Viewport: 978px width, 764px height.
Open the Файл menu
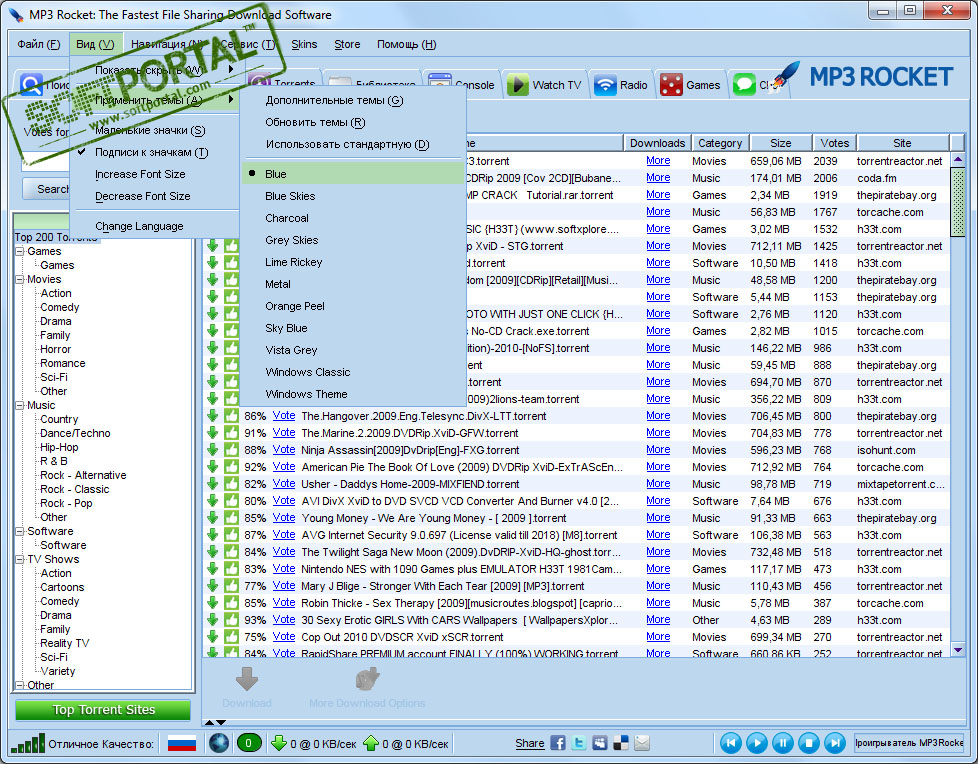[39, 44]
